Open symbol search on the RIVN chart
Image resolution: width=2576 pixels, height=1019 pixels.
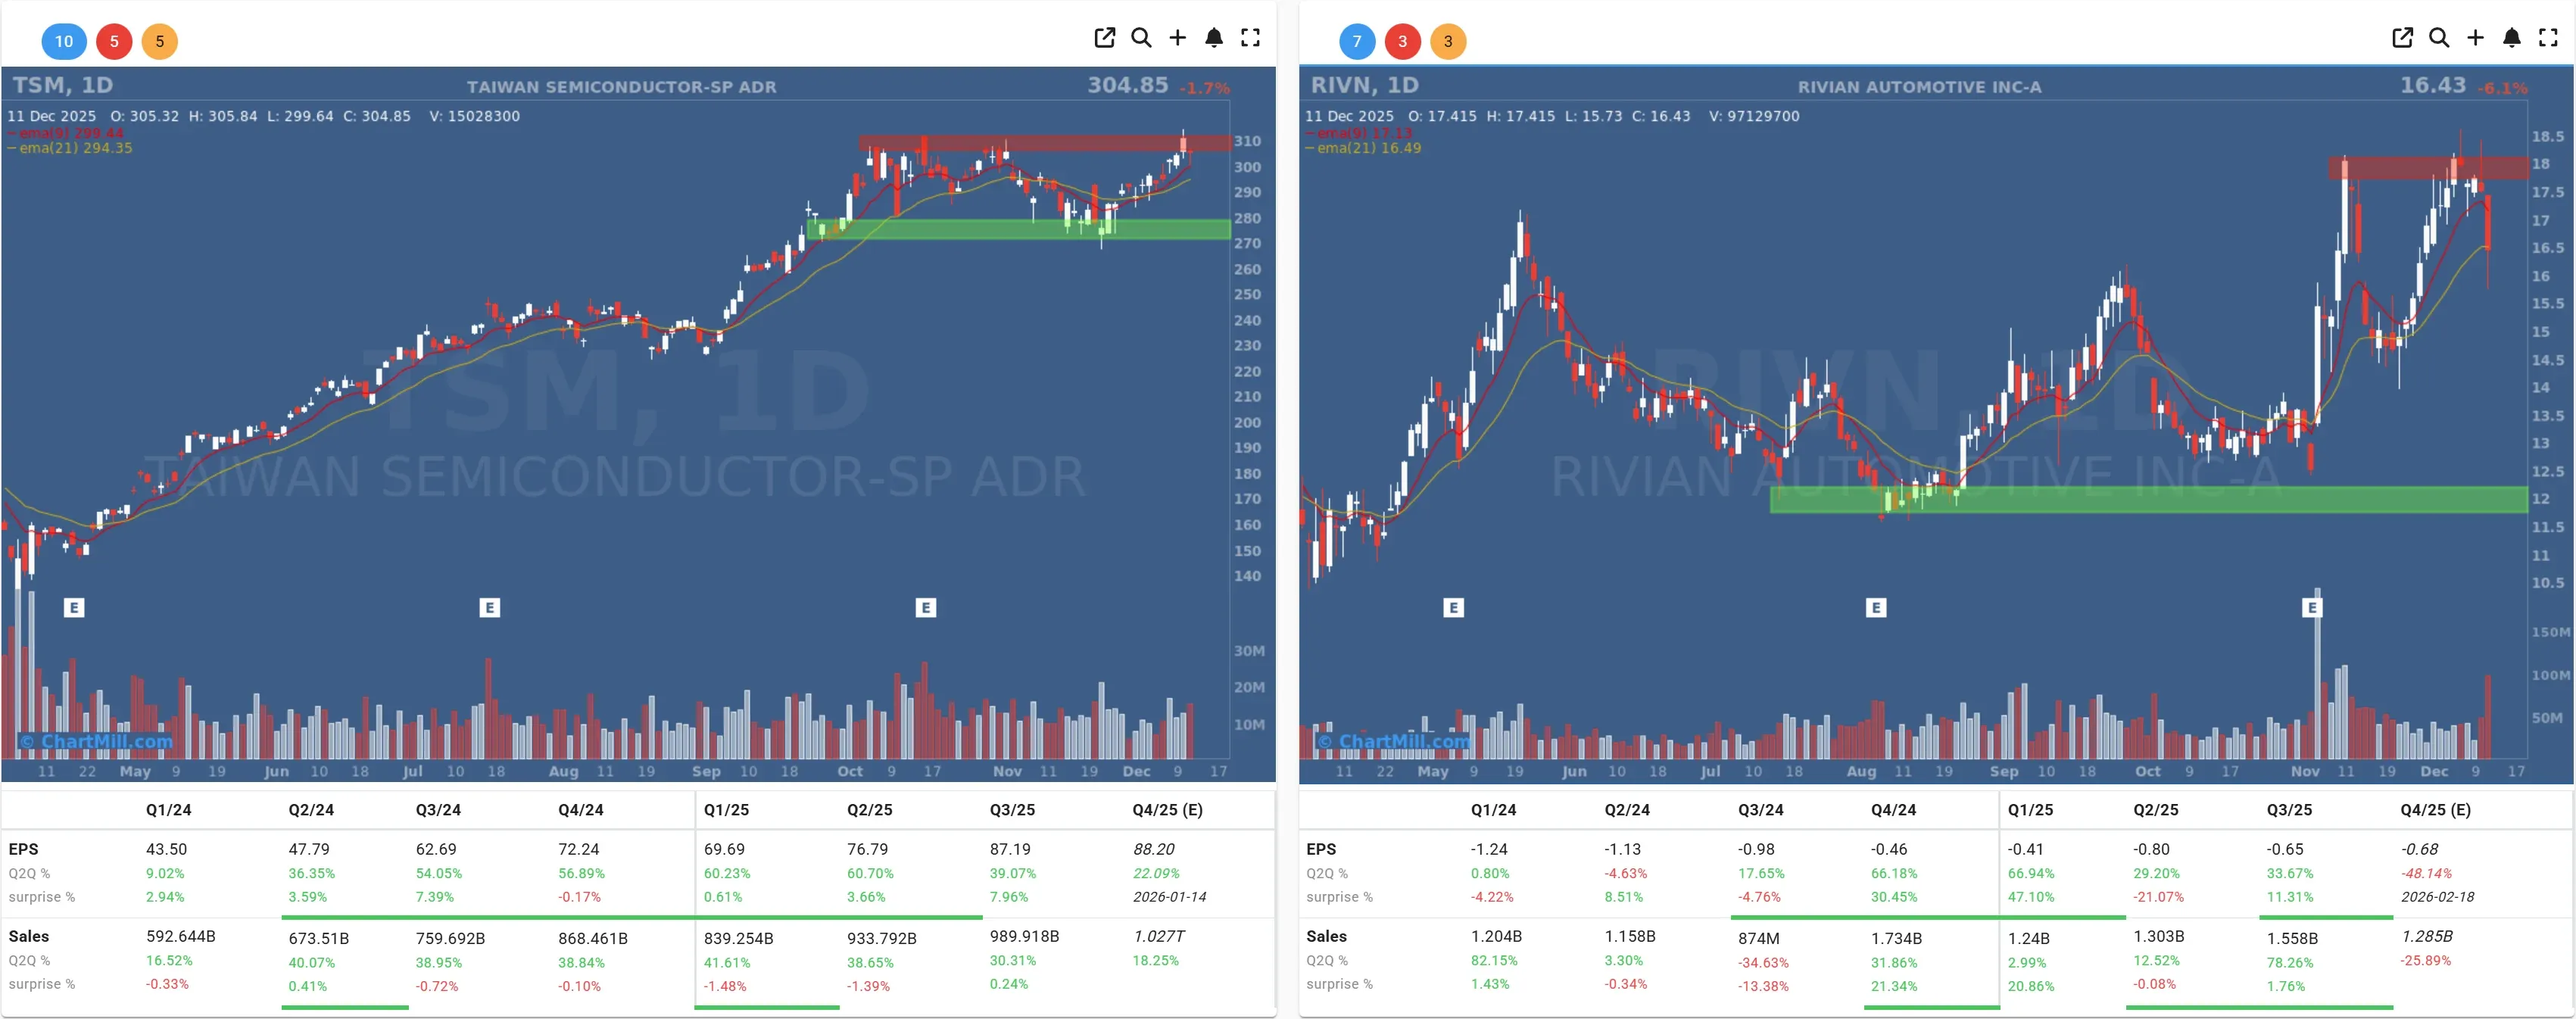pyautogui.click(x=2439, y=38)
